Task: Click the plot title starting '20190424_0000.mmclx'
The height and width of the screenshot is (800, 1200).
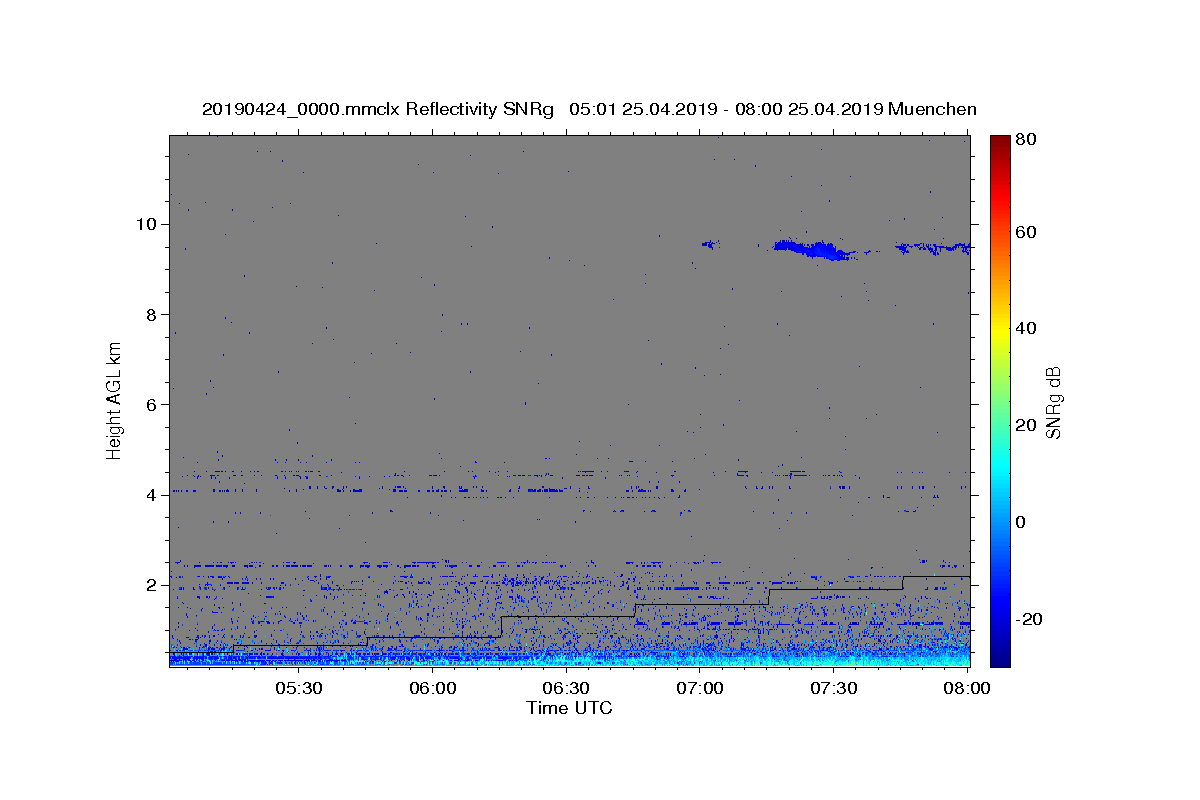Action: click(x=589, y=109)
